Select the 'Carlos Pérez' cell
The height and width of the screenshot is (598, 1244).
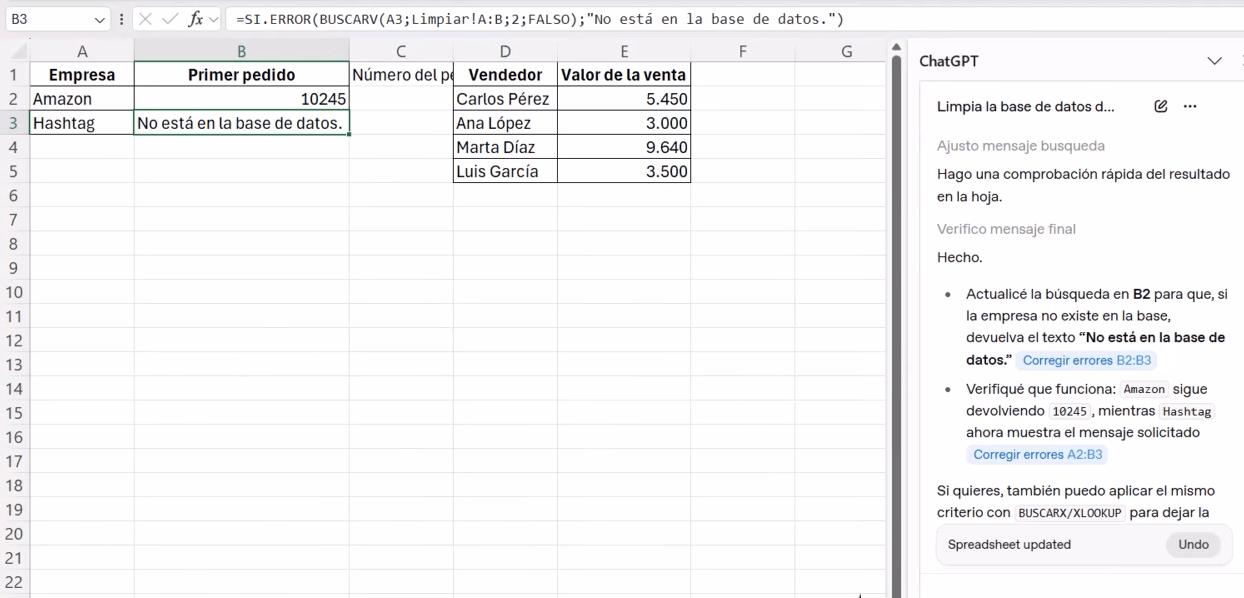tap(505, 99)
